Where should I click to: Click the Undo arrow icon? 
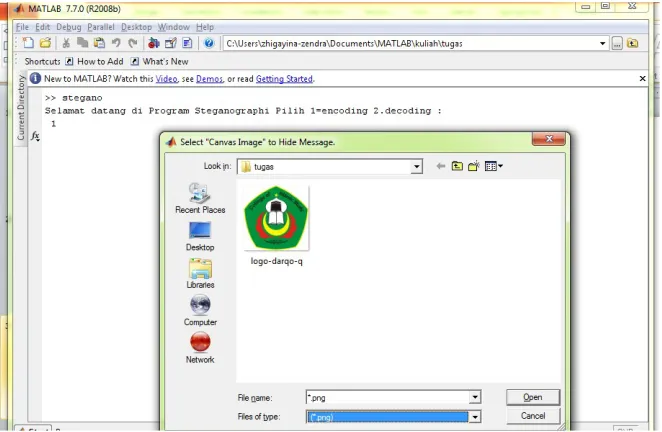[116, 43]
